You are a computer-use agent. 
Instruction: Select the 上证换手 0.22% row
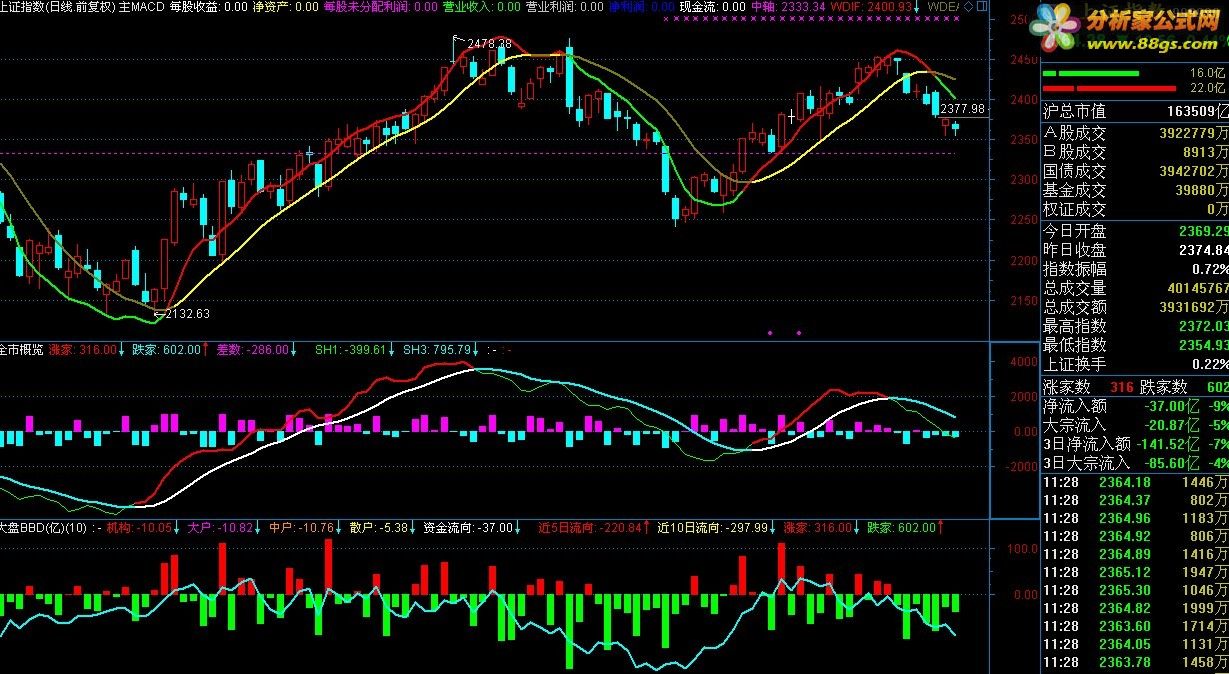point(1135,364)
